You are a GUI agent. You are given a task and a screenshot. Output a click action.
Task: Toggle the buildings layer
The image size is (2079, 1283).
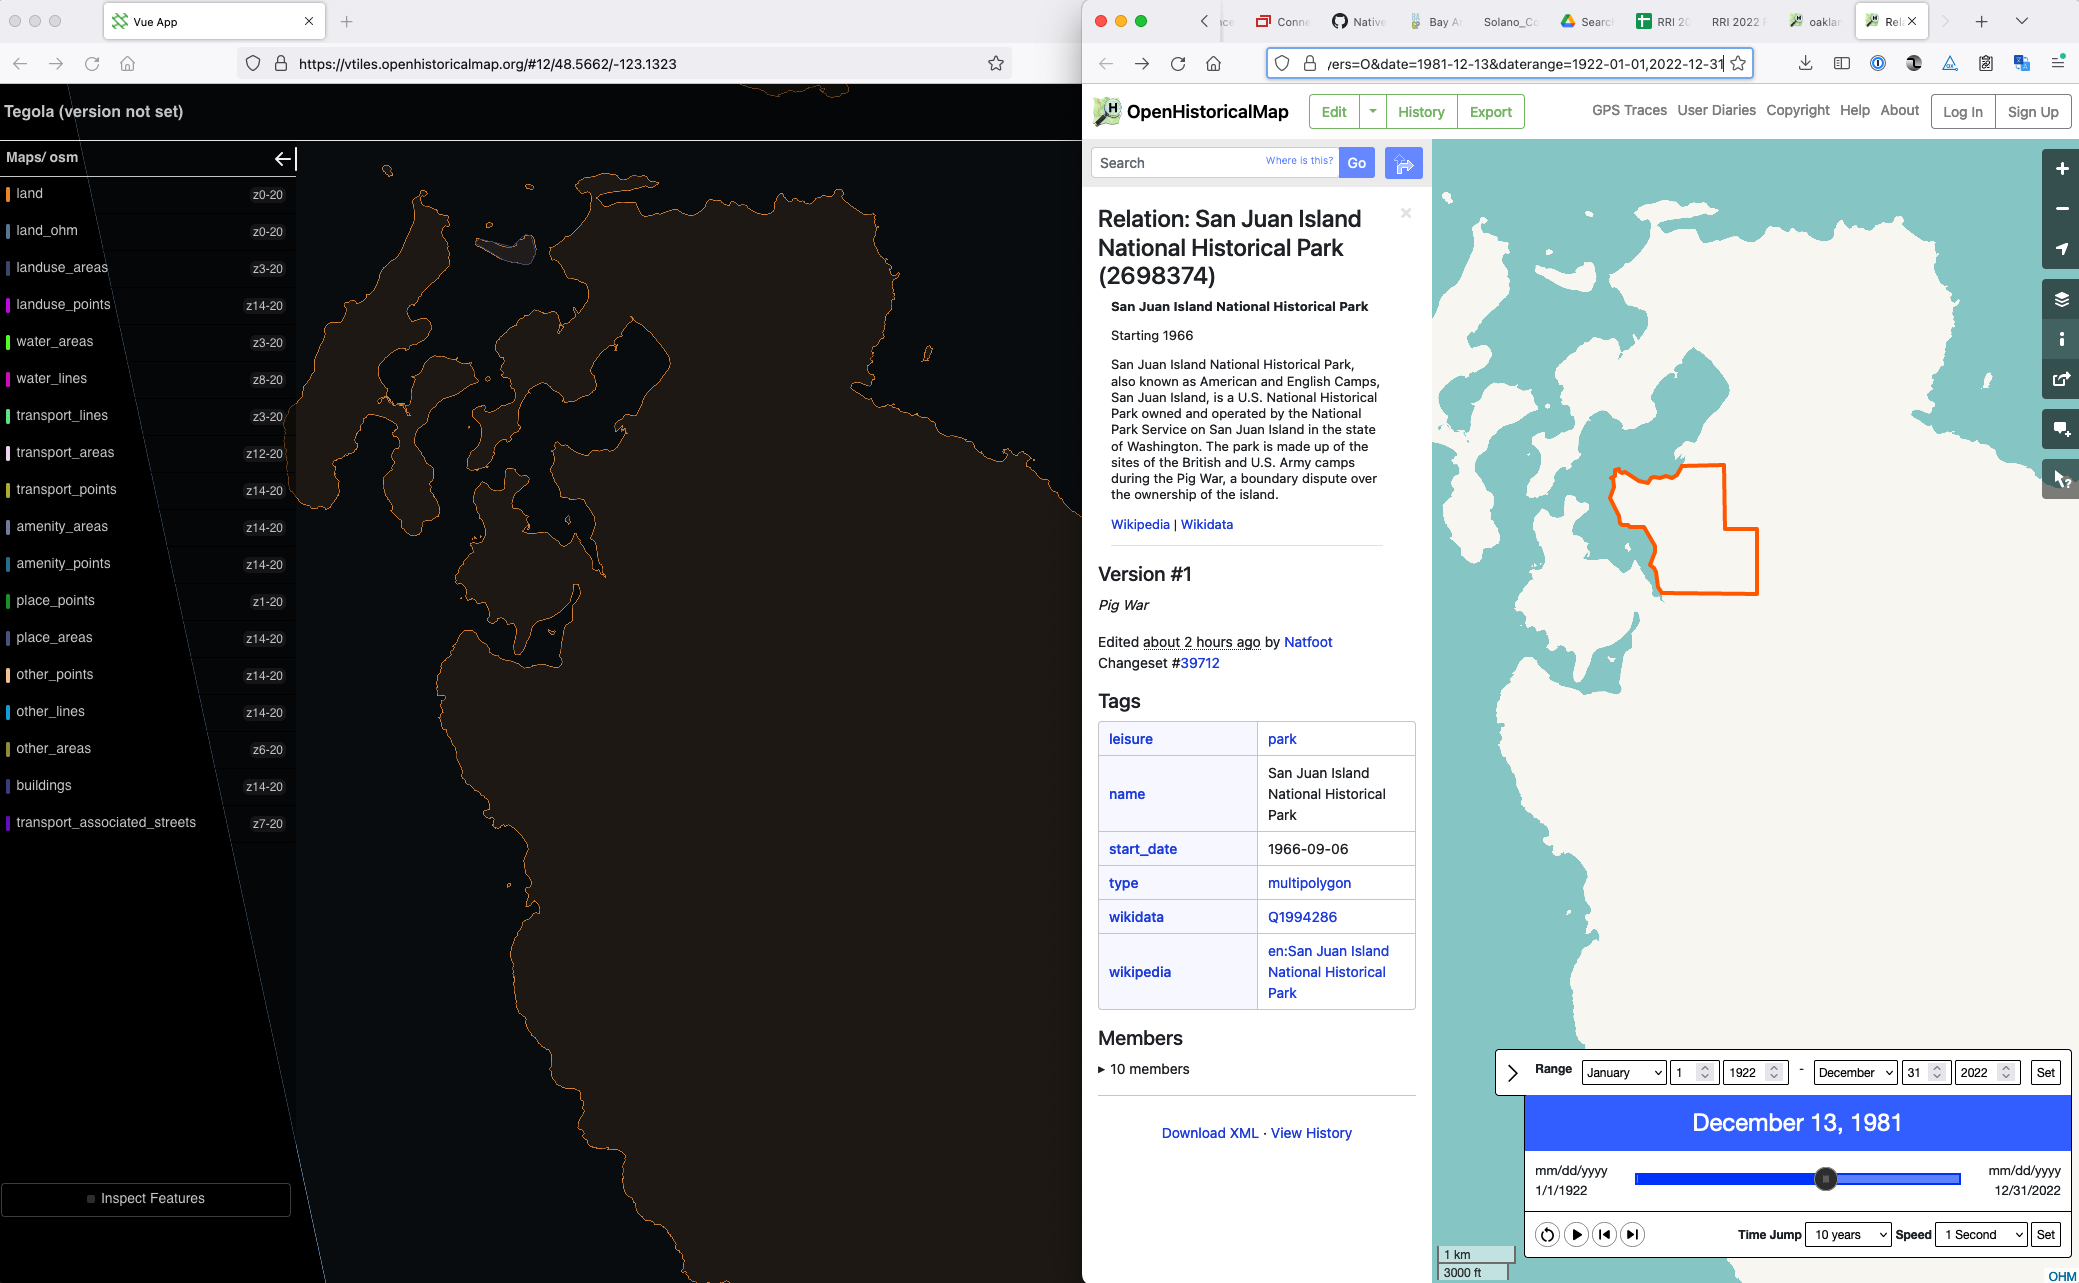tap(146, 786)
